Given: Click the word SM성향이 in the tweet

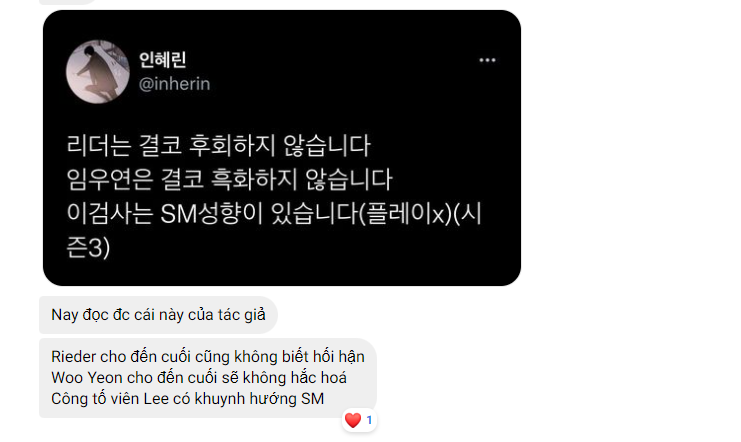Looking at the screenshot, I should pos(211,214).
